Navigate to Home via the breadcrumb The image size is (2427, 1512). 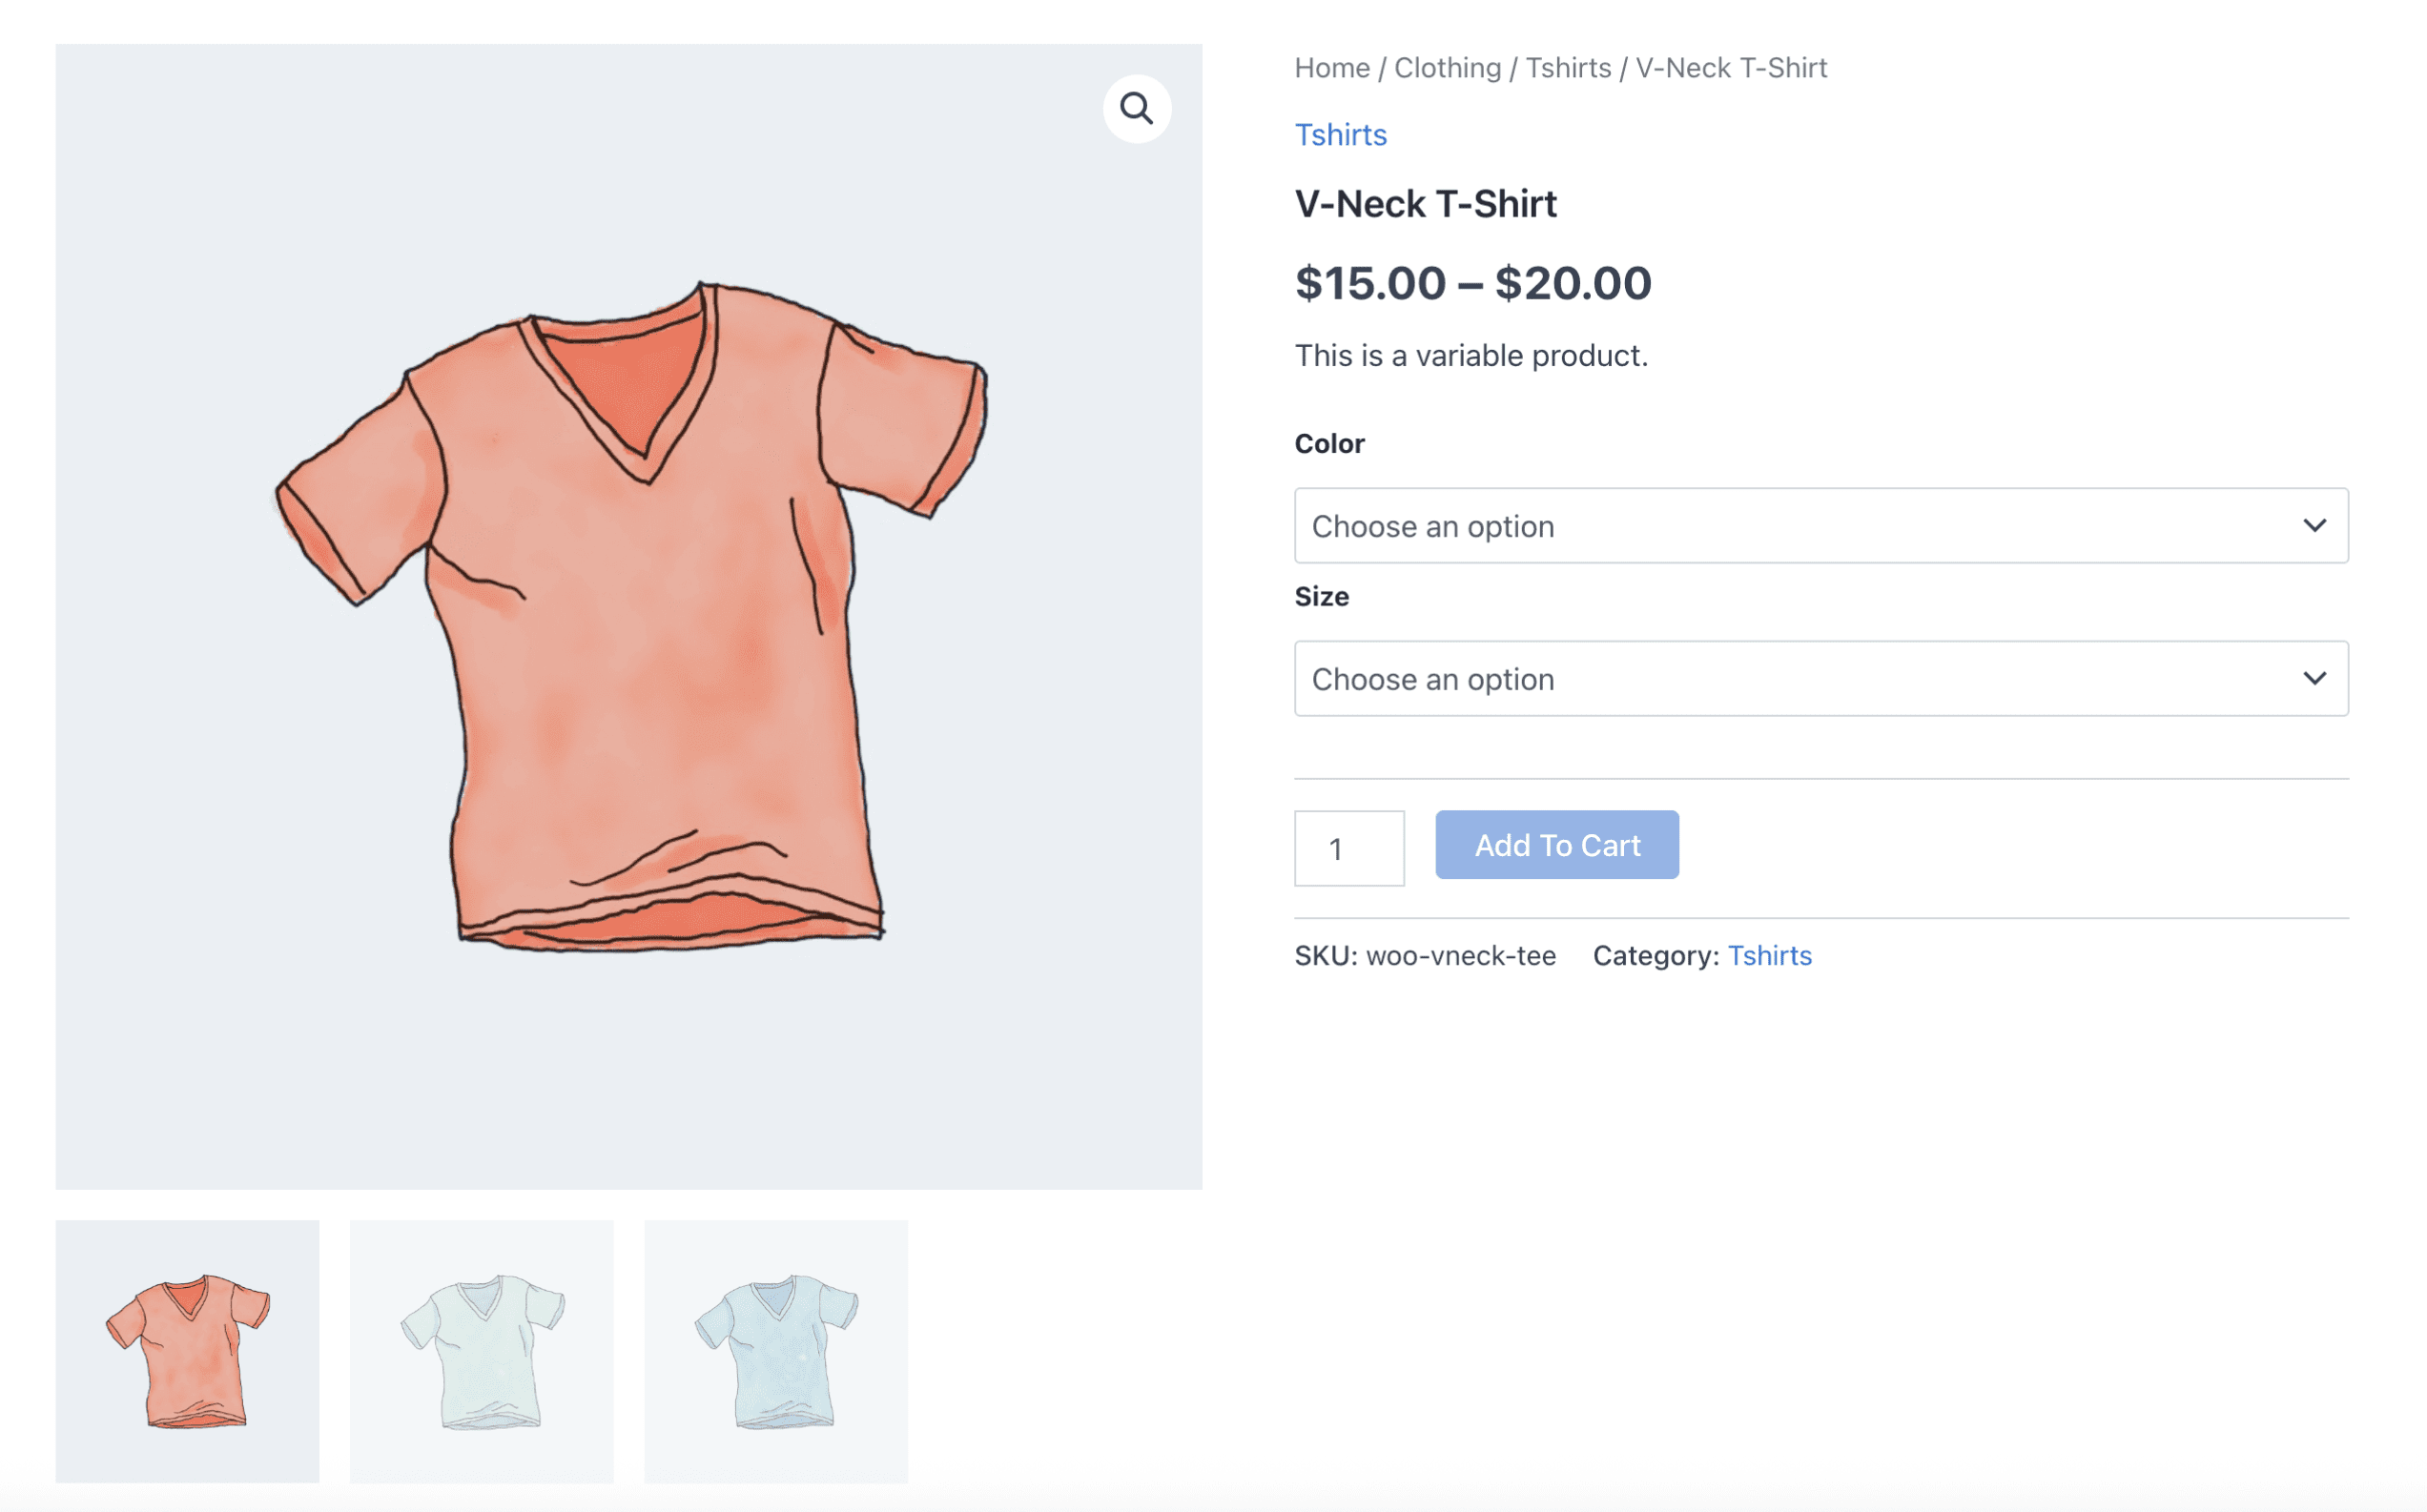[1331, 67]
